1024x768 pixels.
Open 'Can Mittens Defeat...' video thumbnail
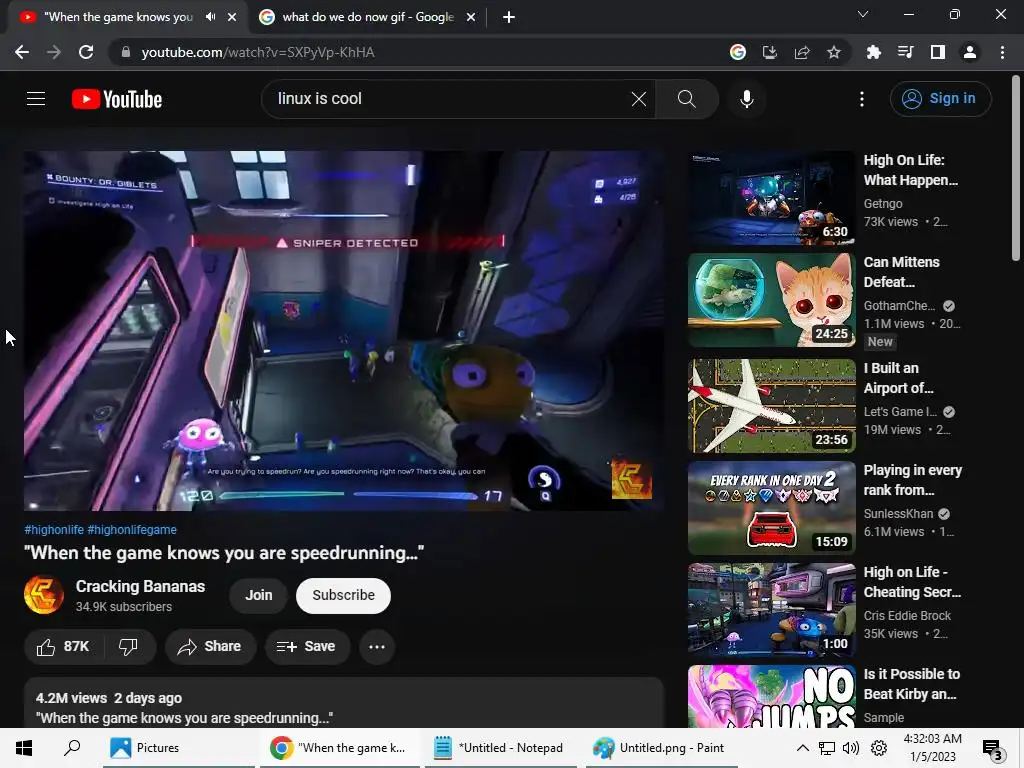tap(771, 300)
